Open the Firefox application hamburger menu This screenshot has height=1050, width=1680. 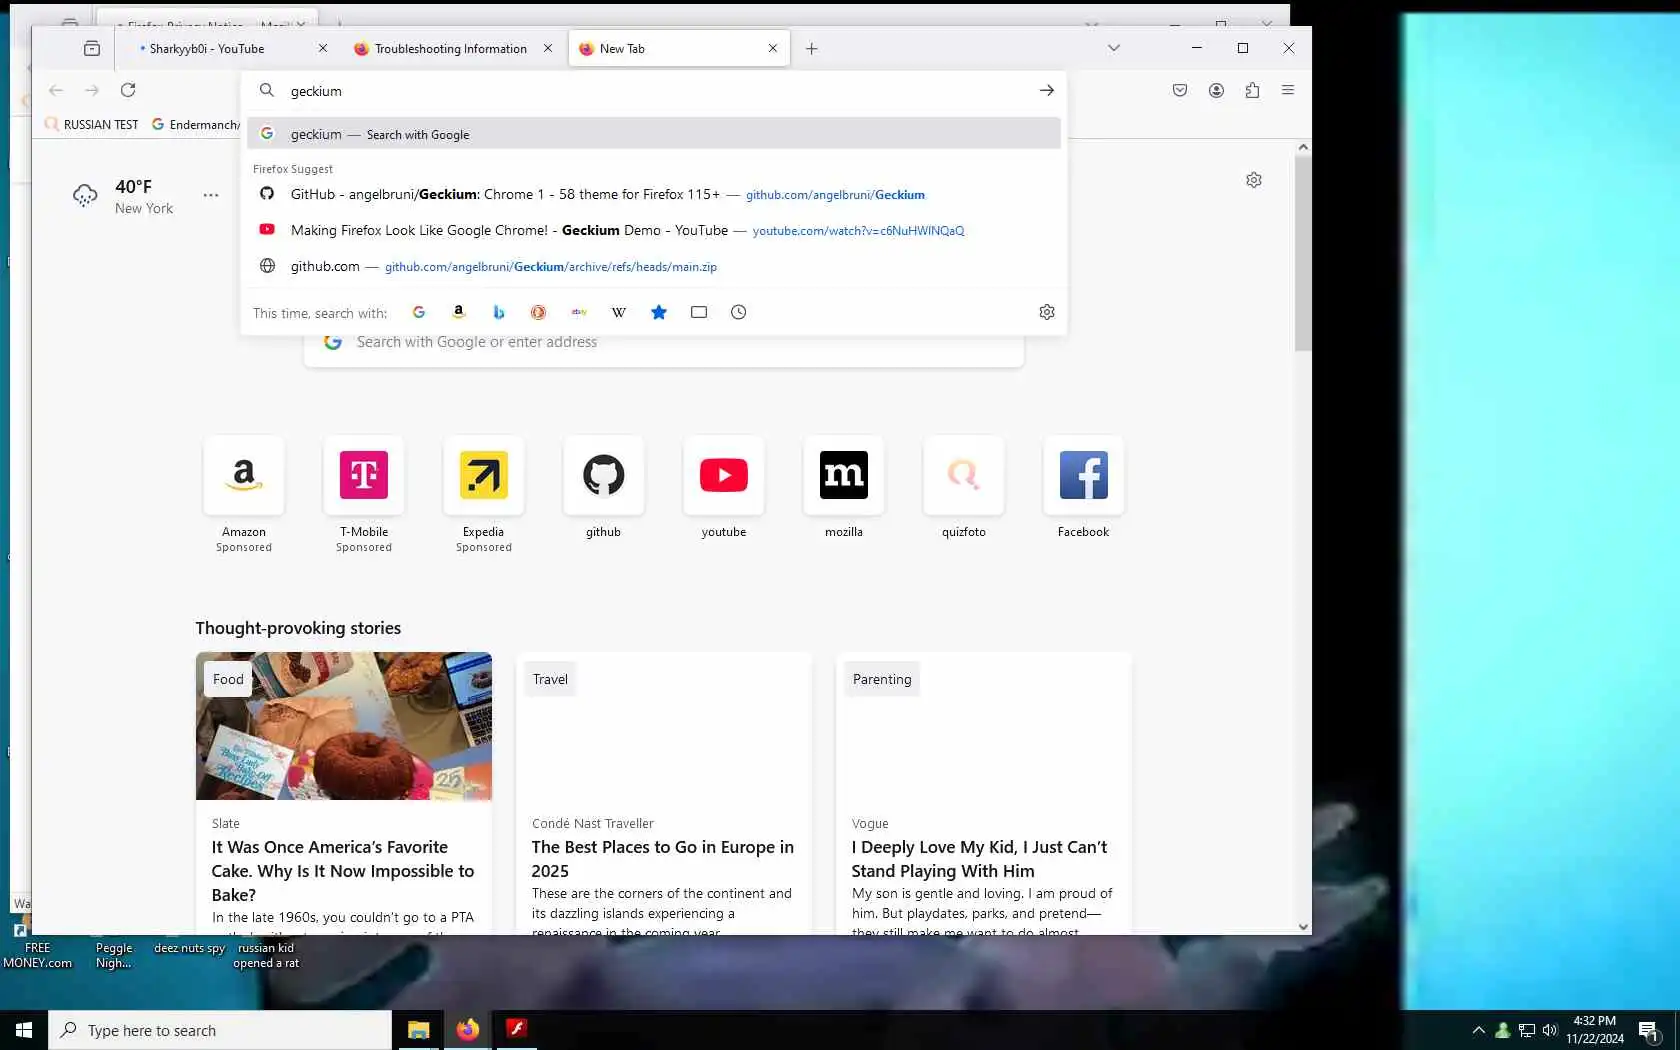[x=1288, y=90]
